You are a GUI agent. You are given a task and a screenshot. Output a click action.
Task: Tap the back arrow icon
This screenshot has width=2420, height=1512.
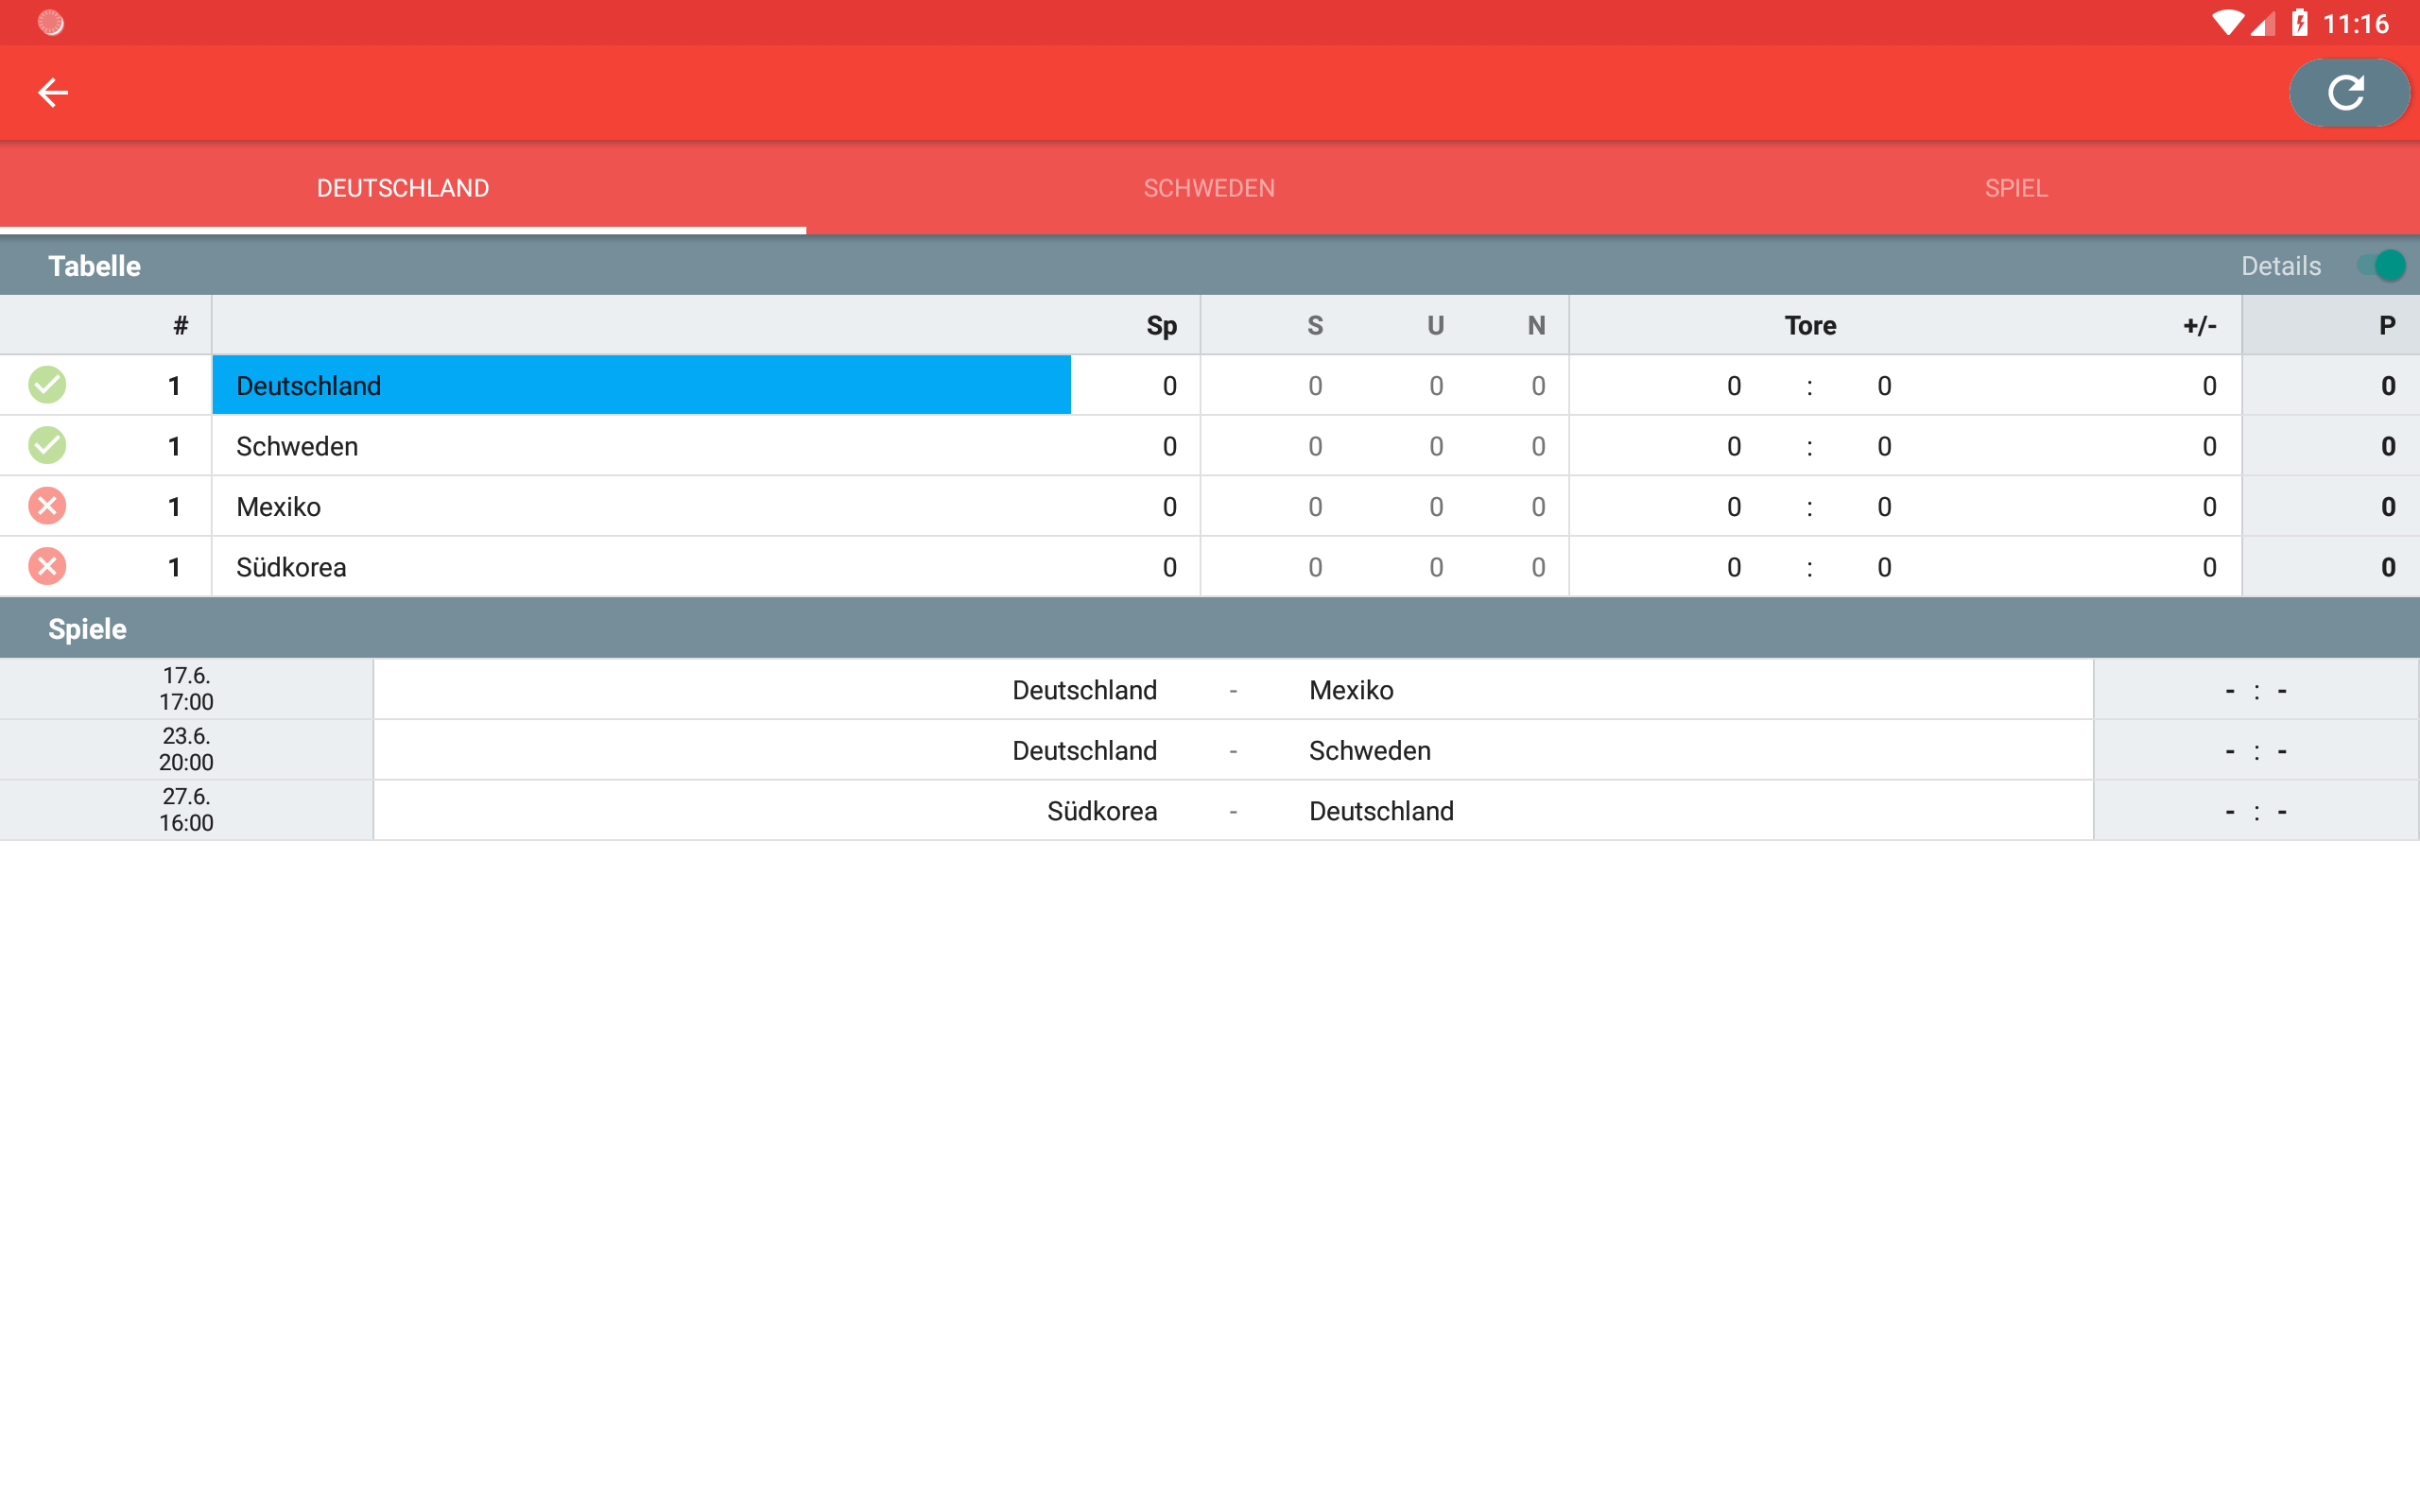pyautogui.click(x=53, y=93)
